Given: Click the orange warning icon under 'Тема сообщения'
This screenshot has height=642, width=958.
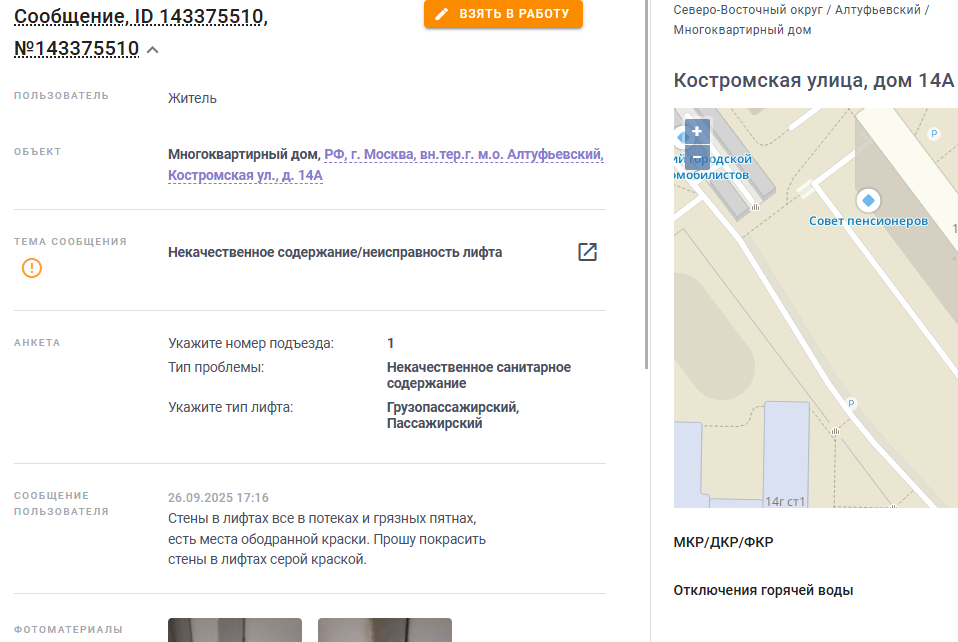Looking at the screenshot, I should (x=32, y=268).
